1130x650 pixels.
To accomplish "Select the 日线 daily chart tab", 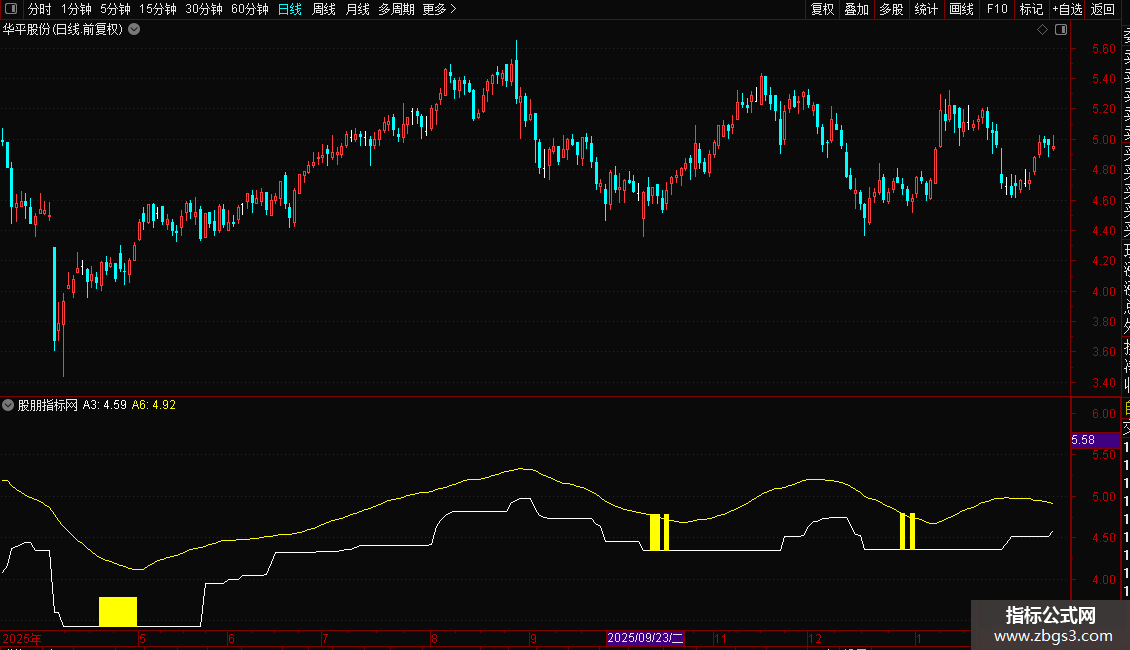I will click(290, 9).
